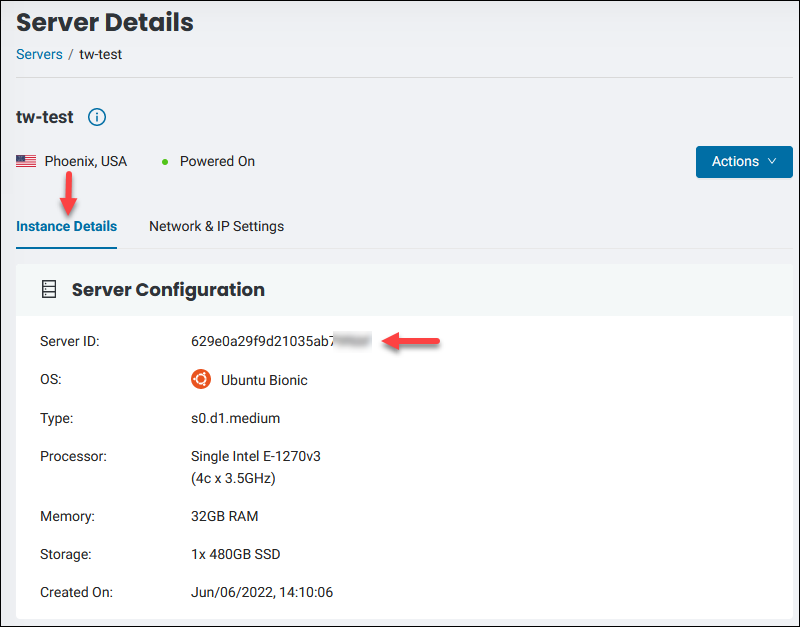Click the tw-test breadcrumb text
Image resolution: width=800 pixels, height=627 pixels.
[x=101, y=54]
